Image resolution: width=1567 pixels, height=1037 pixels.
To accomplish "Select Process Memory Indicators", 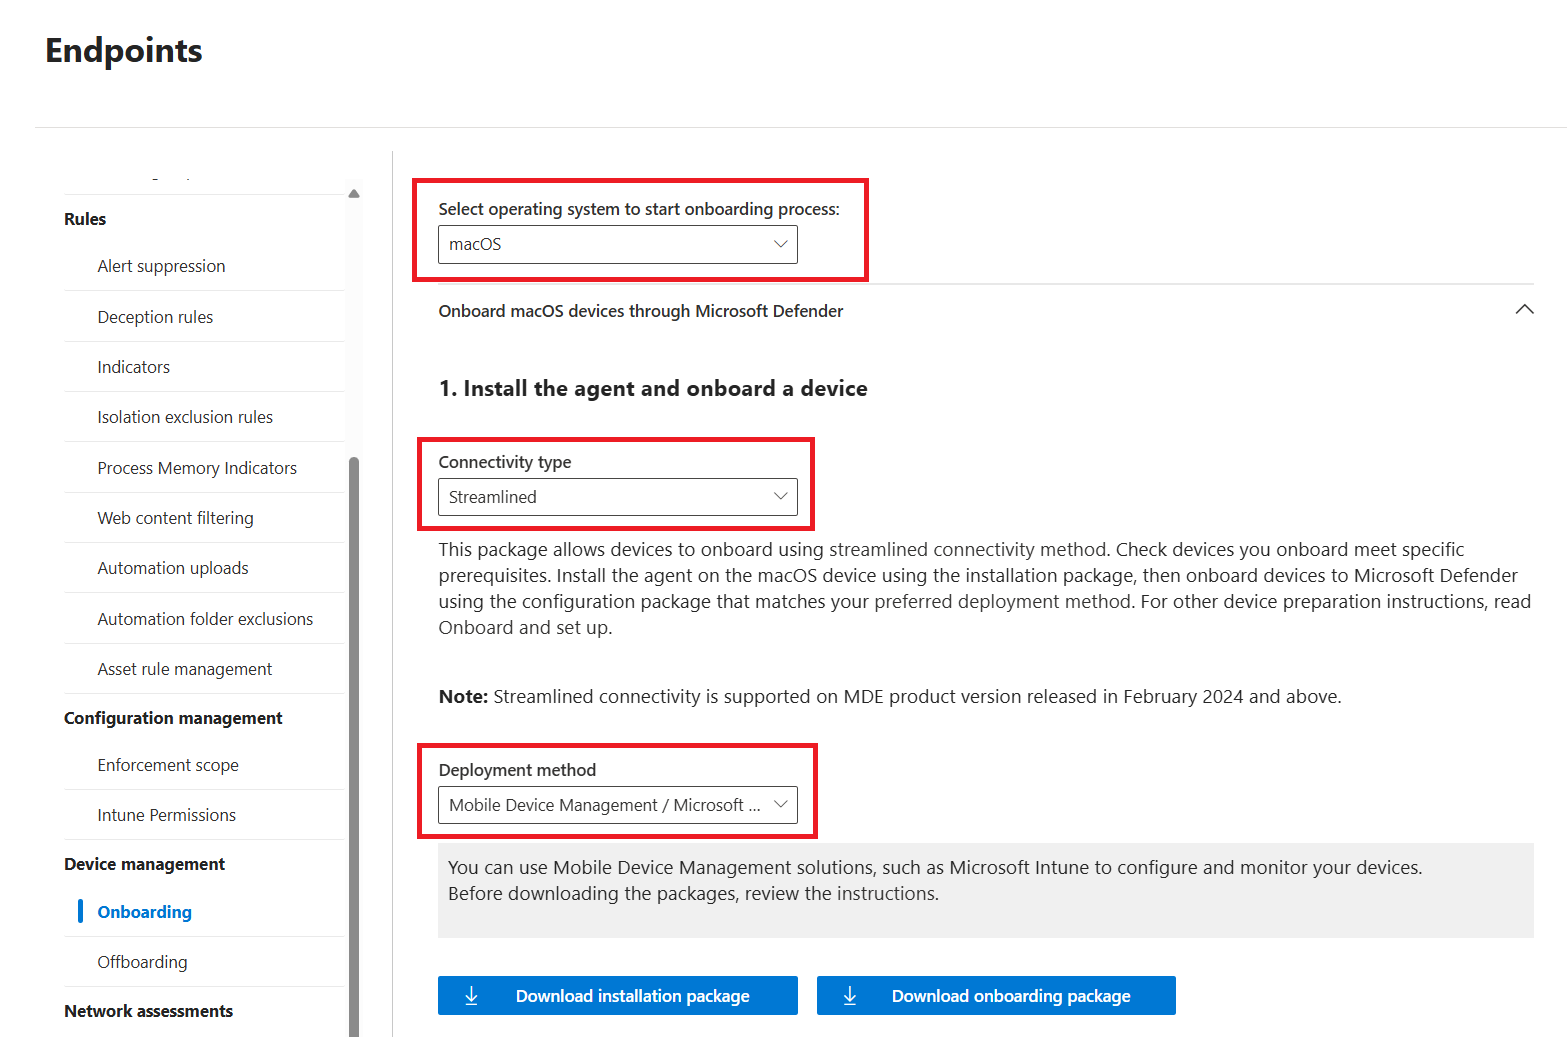I will coord(197,467).
